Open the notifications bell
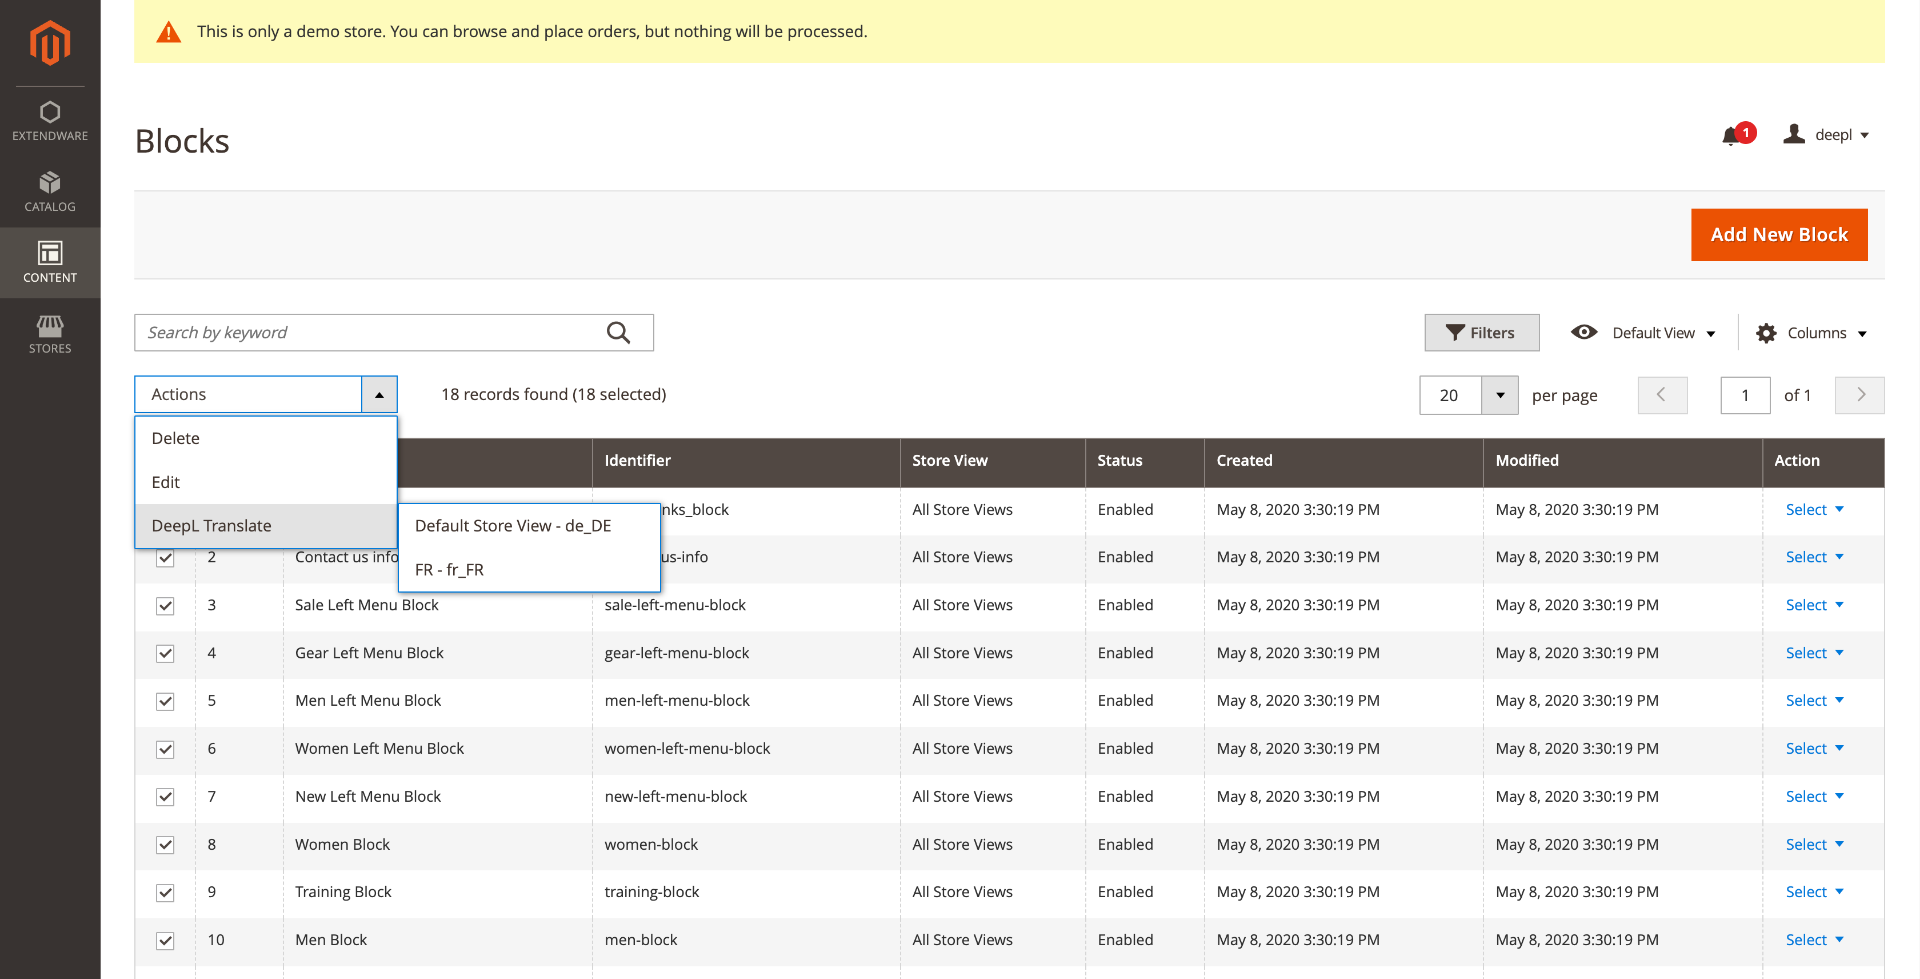 pos(1731,136)
